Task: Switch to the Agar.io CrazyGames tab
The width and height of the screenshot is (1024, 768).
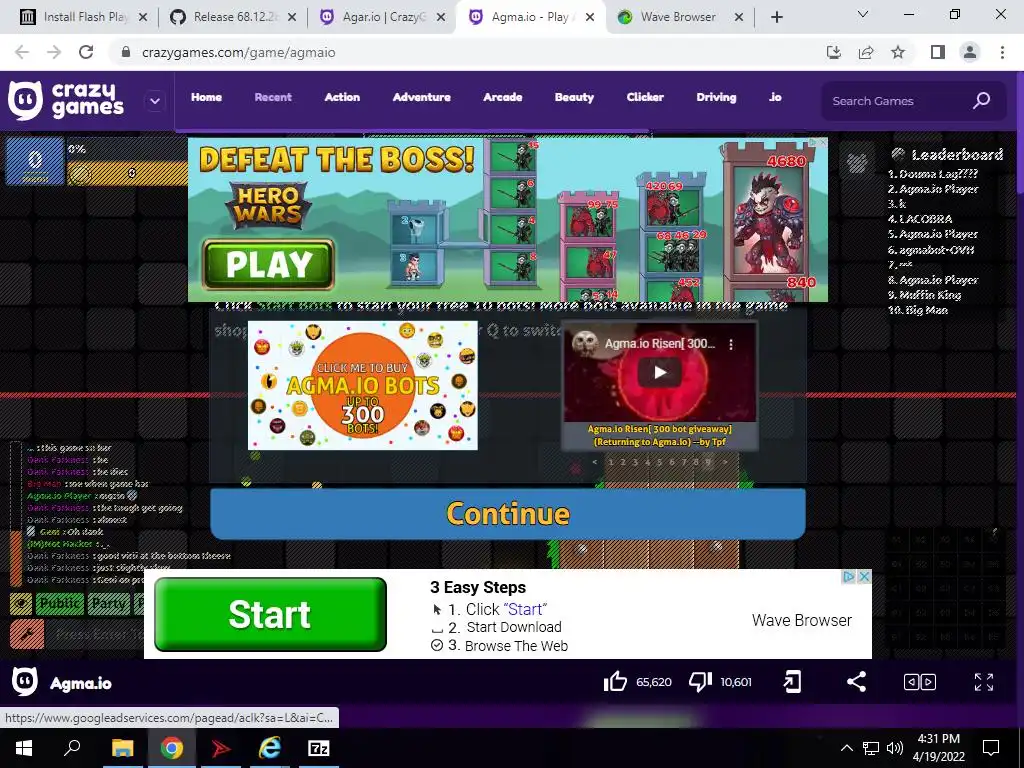Action: click(382, 17)
